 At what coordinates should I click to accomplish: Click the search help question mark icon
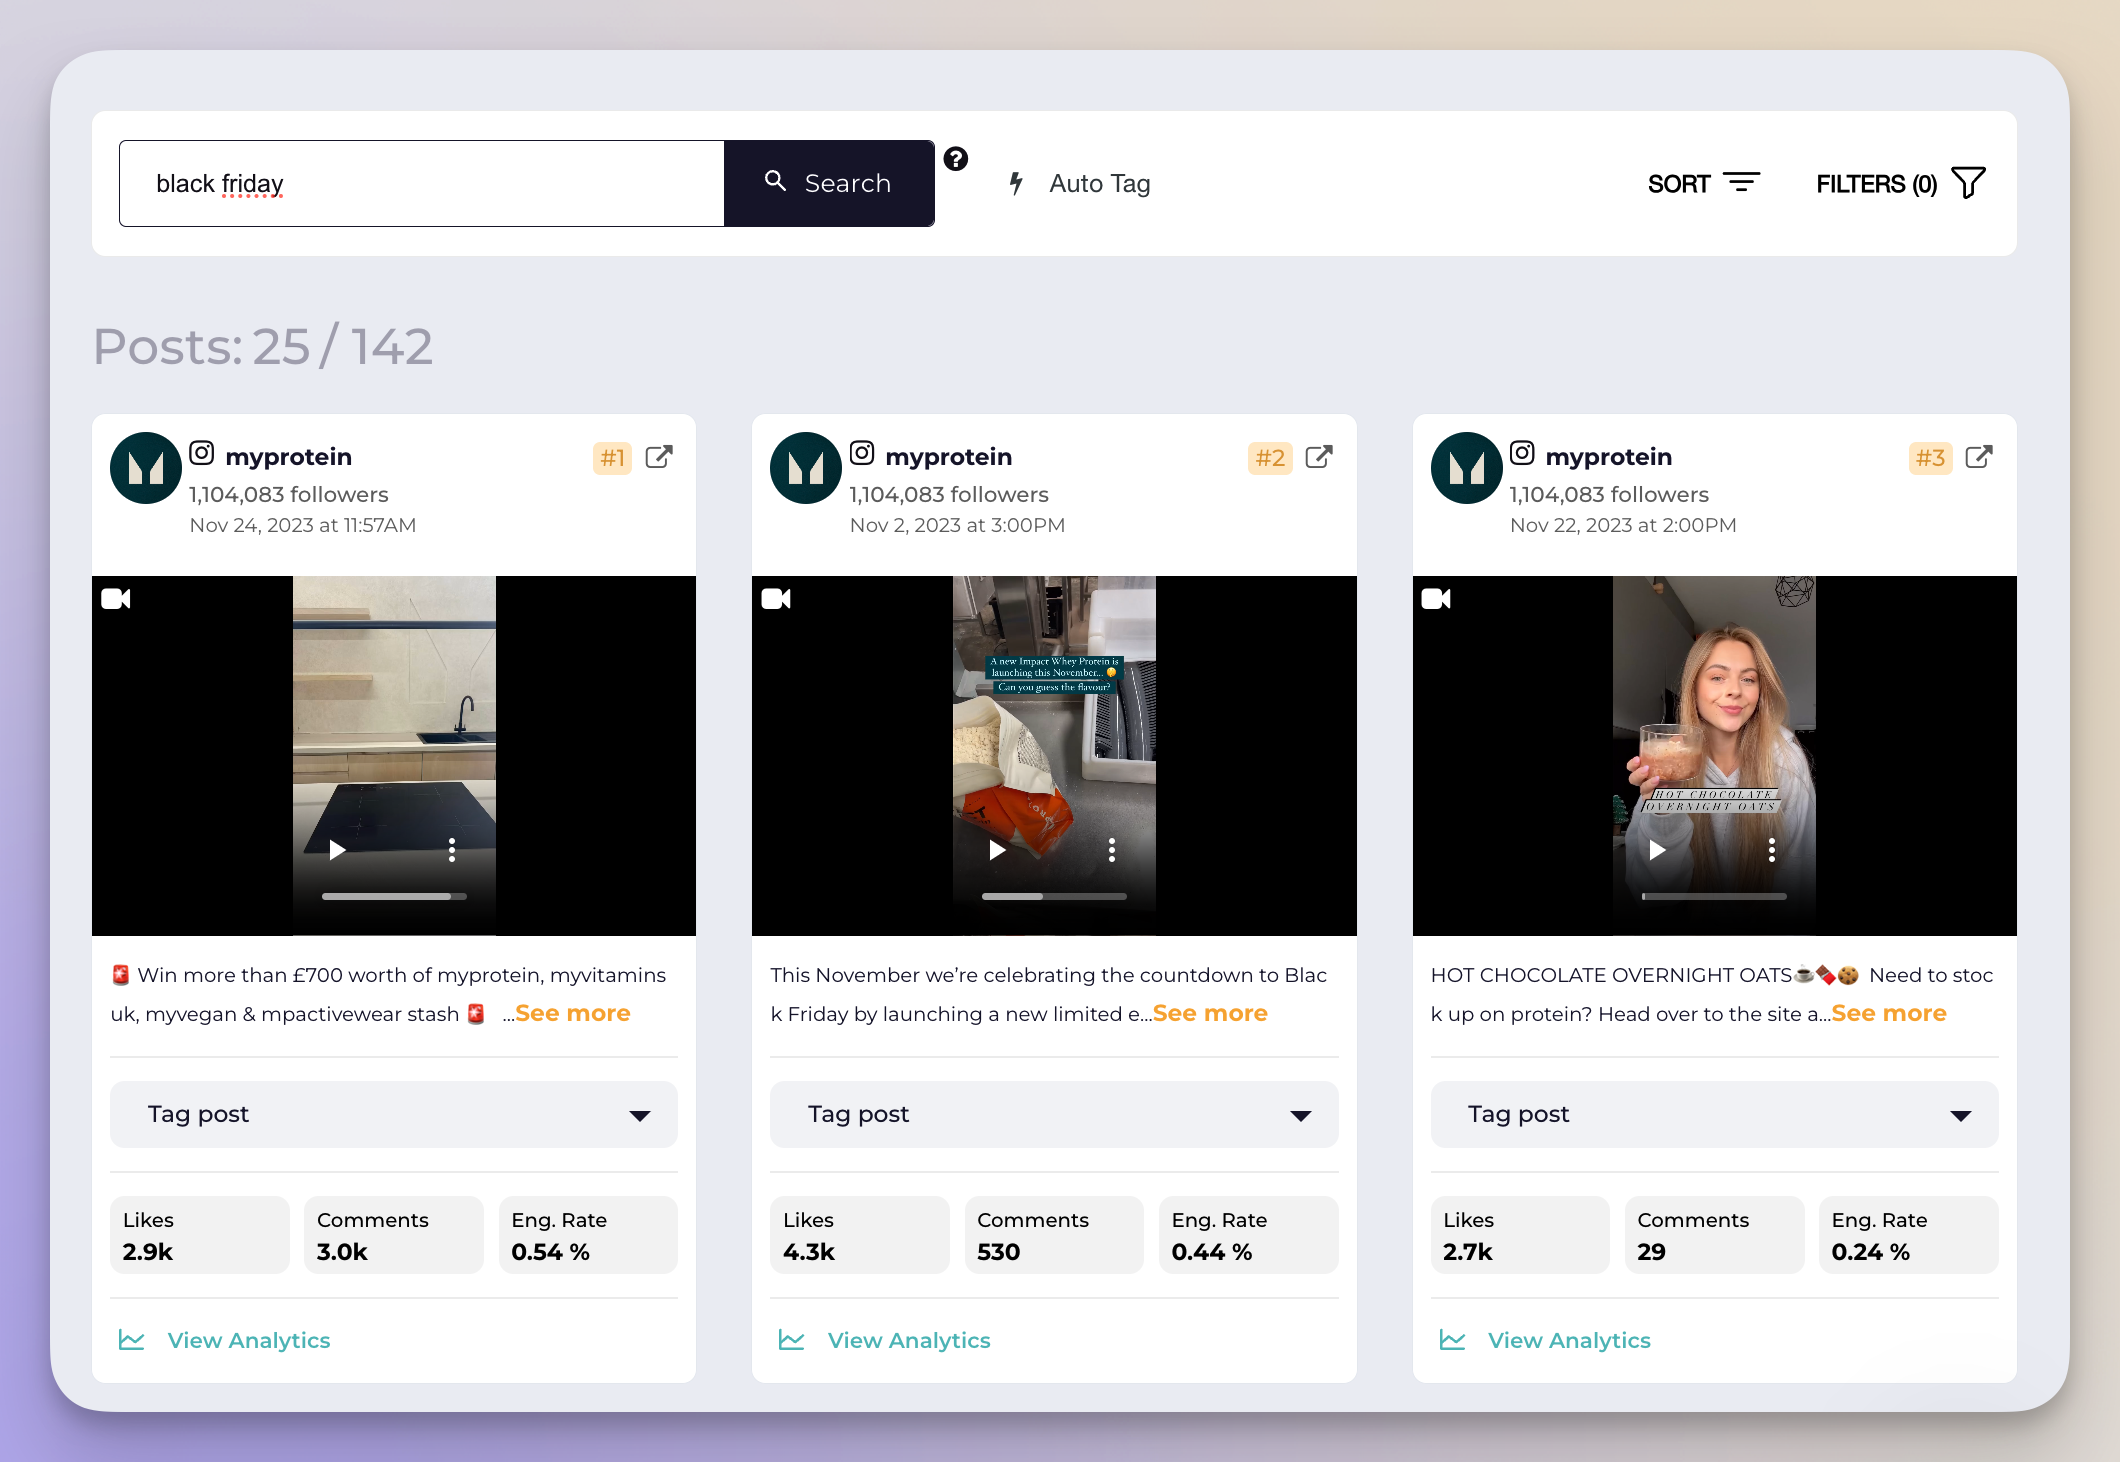[x=956, y=159]
